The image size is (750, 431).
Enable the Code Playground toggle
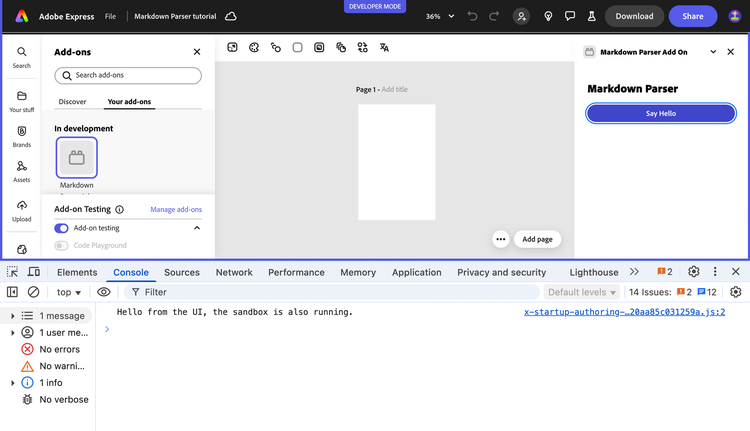(62, 245)
